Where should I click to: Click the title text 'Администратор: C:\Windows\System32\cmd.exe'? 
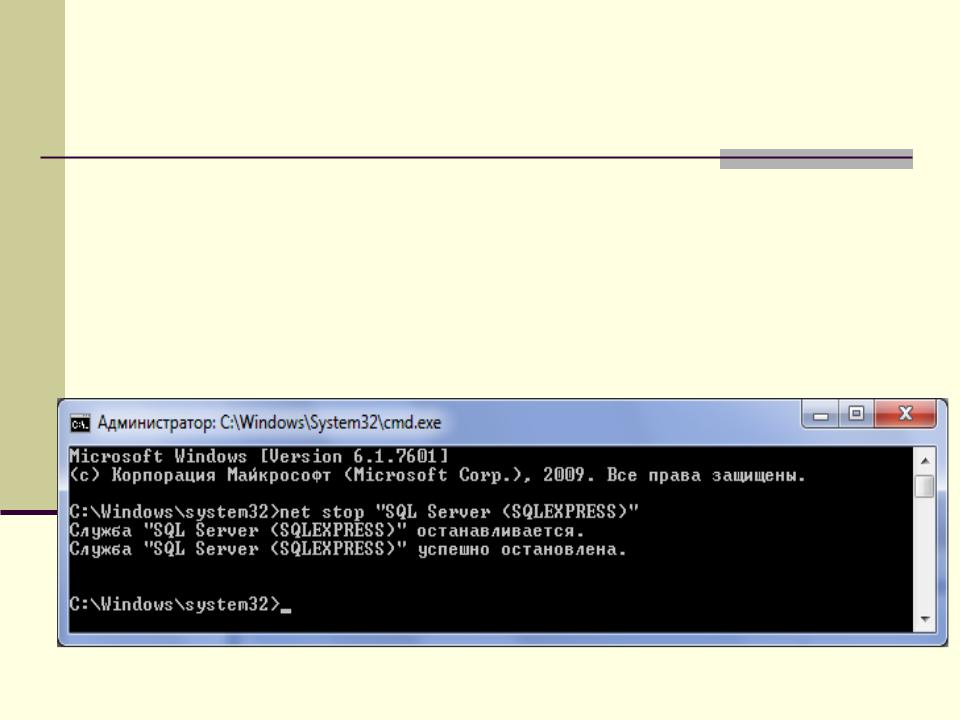269,422
